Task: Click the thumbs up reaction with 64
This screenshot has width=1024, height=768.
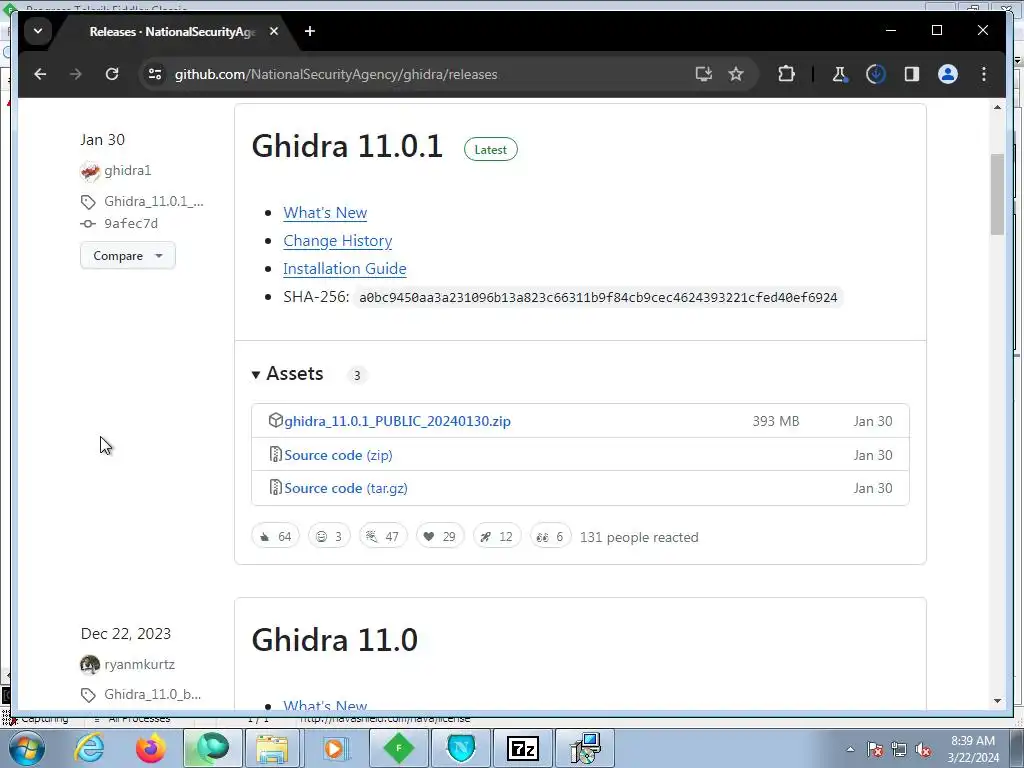Action: click(x=276, y=537)
